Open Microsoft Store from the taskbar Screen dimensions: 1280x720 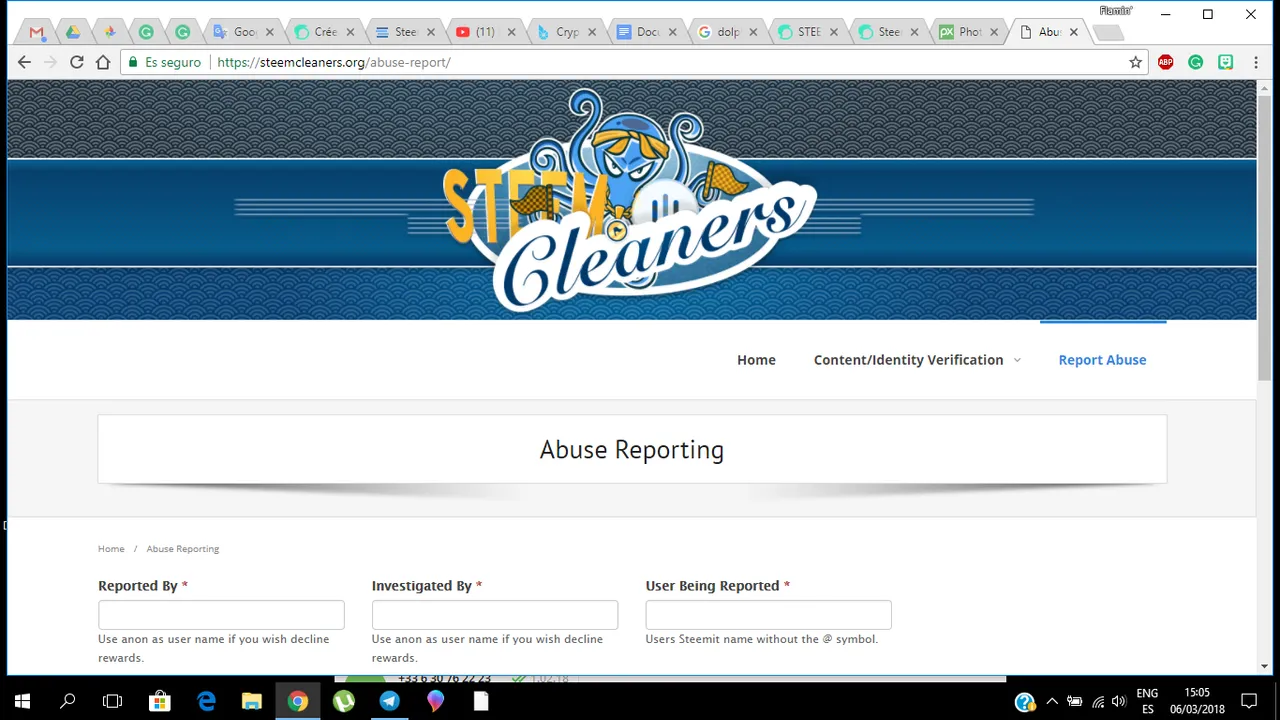(159, 702)
